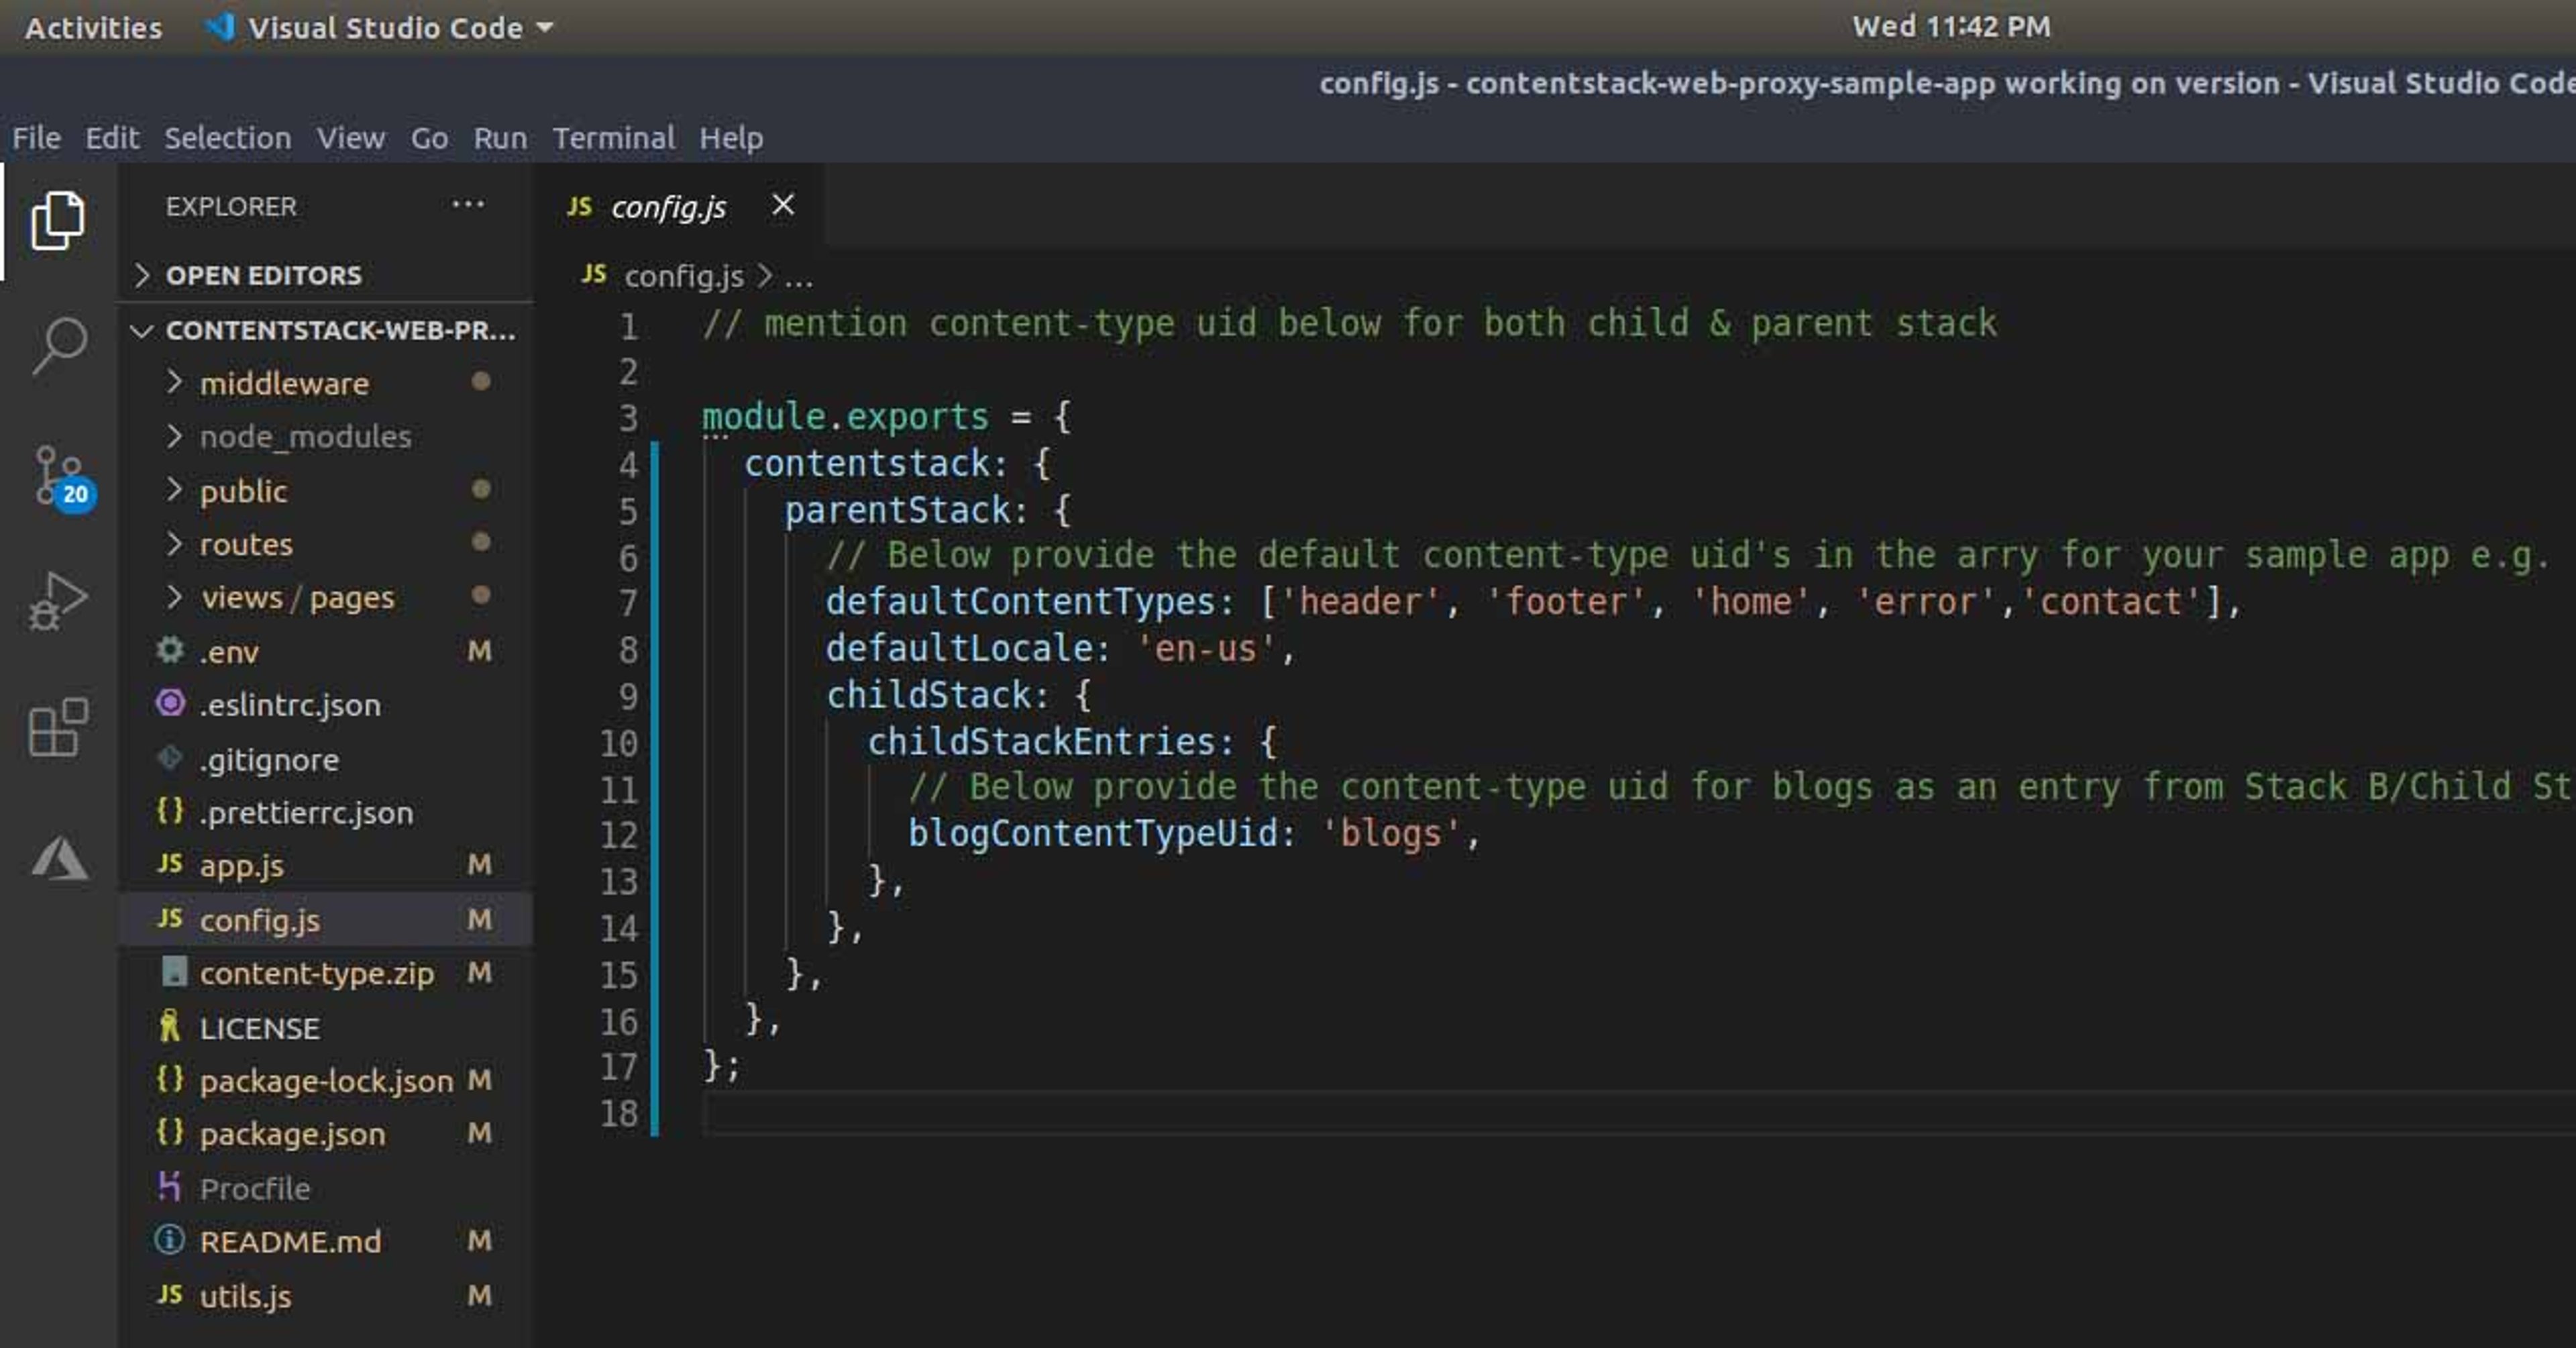2576x1348 pixels.
Task: Expand the routes folder
Action: pyautogui.click(x=175, y=544)
